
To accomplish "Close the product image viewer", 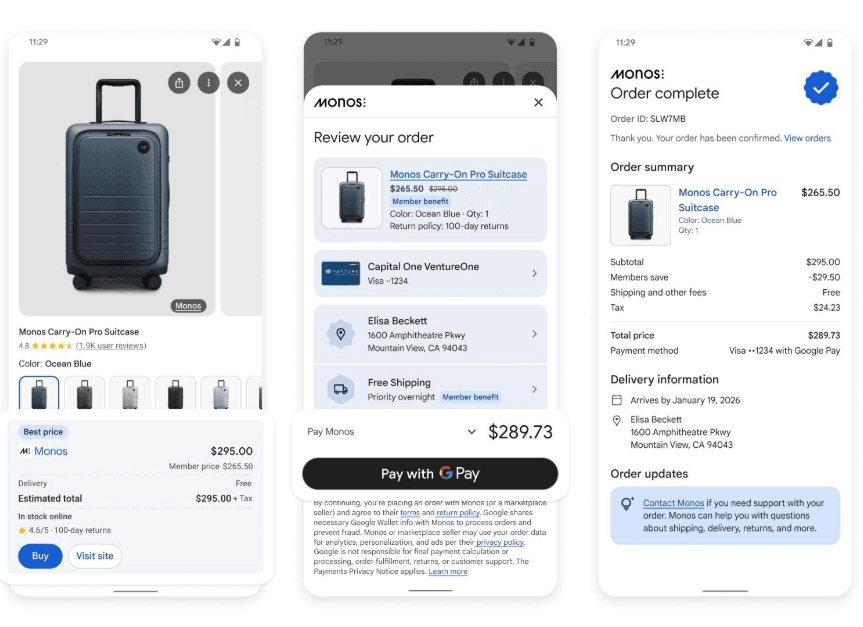I will coord(238,83).
